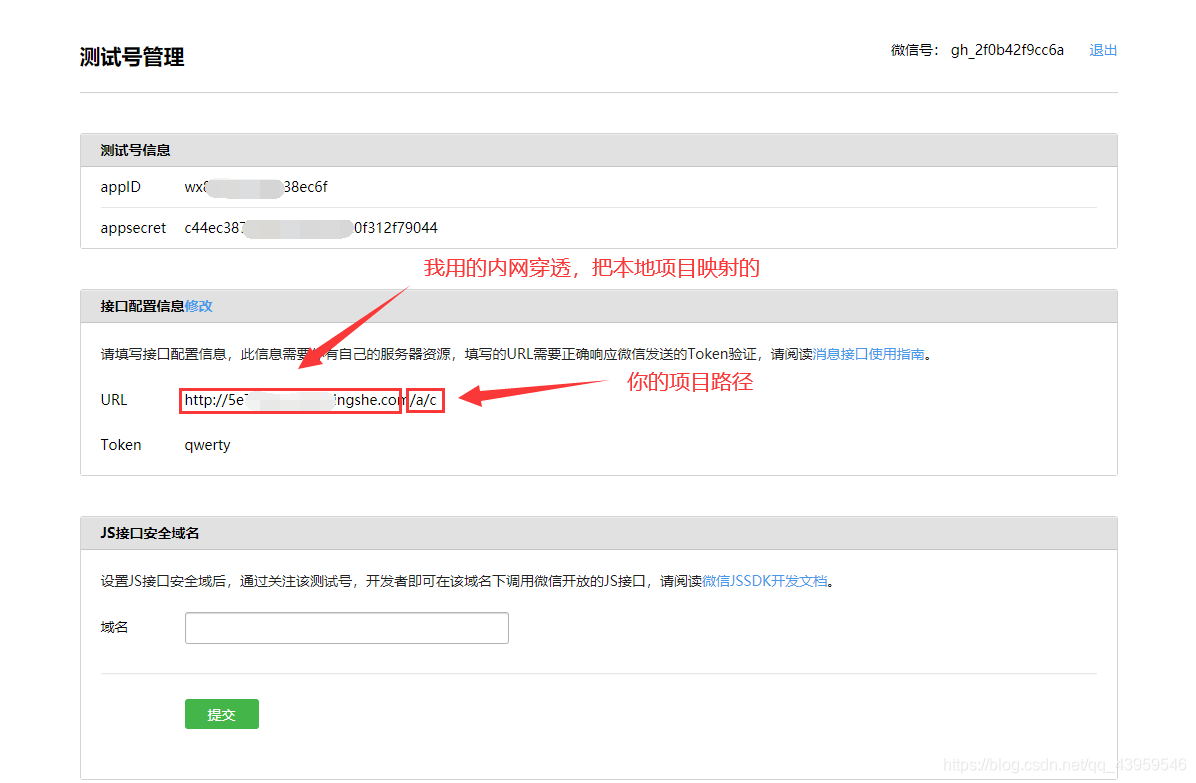1196x783 pixels.
Task: Click the appID label
Action: (121, 187)
